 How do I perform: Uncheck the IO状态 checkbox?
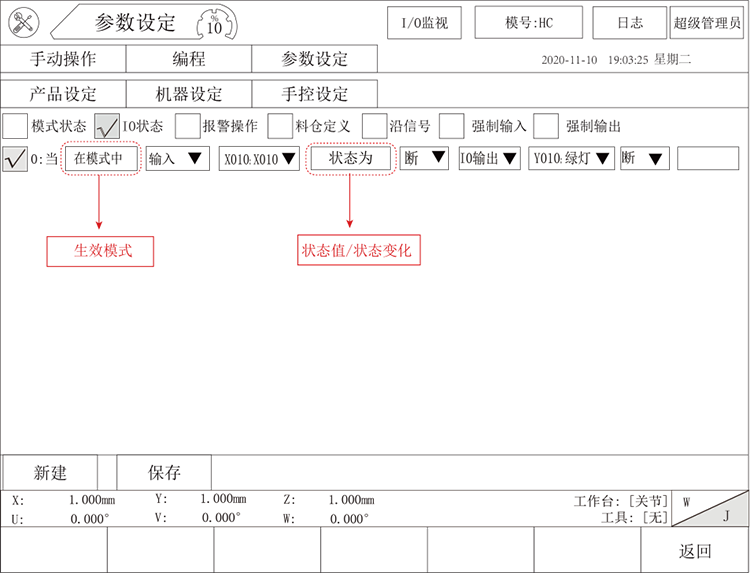(107, 126)
